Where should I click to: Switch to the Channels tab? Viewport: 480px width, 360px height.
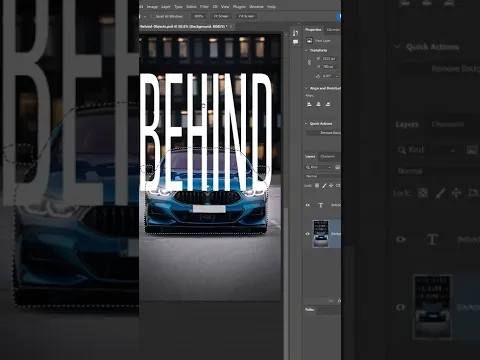tap(327, 156)
